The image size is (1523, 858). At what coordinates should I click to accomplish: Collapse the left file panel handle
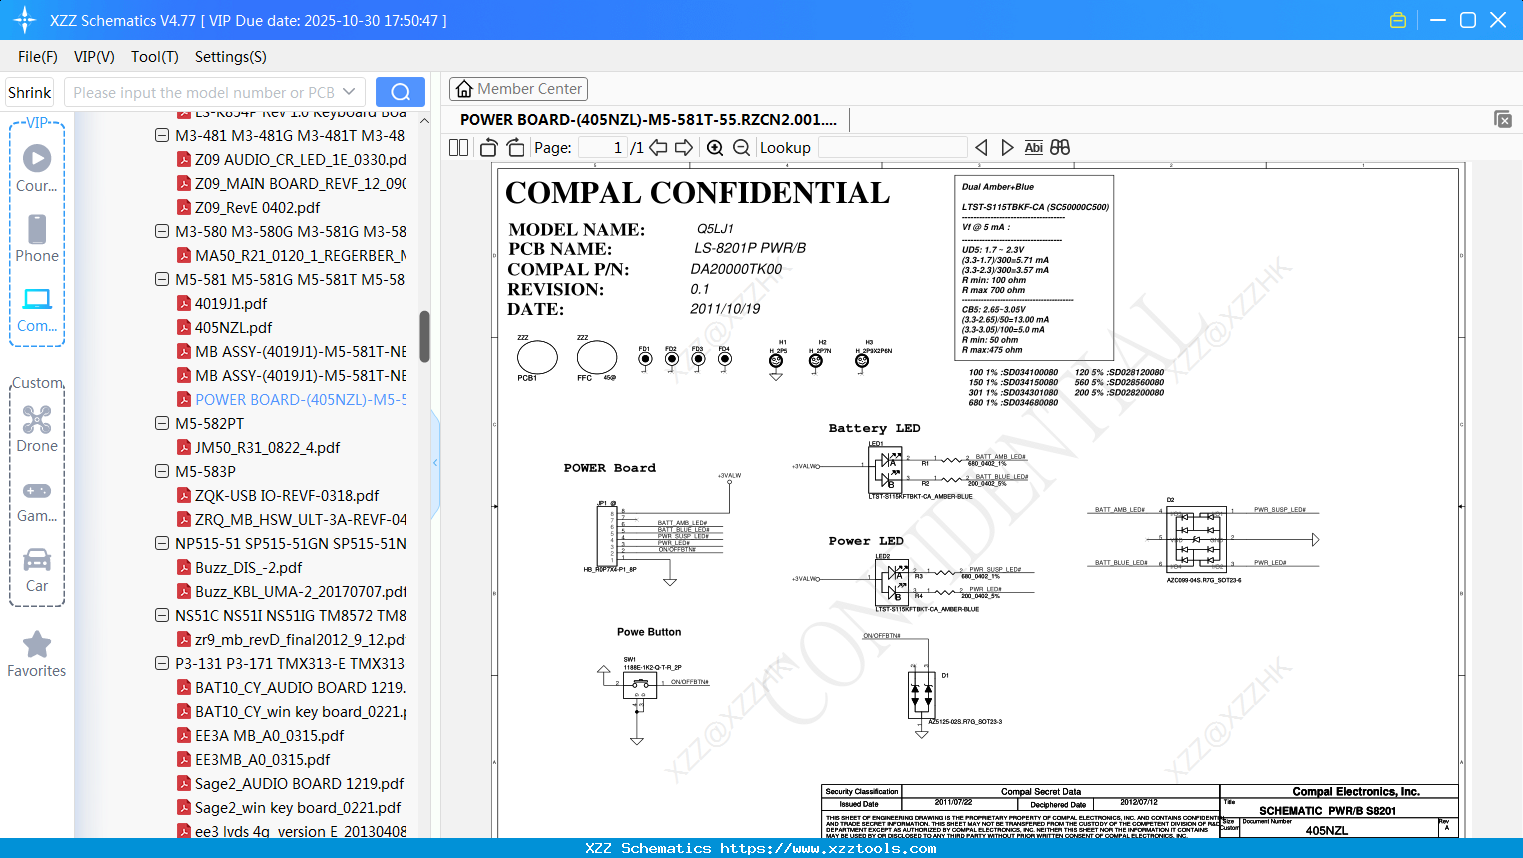[435, 463]
